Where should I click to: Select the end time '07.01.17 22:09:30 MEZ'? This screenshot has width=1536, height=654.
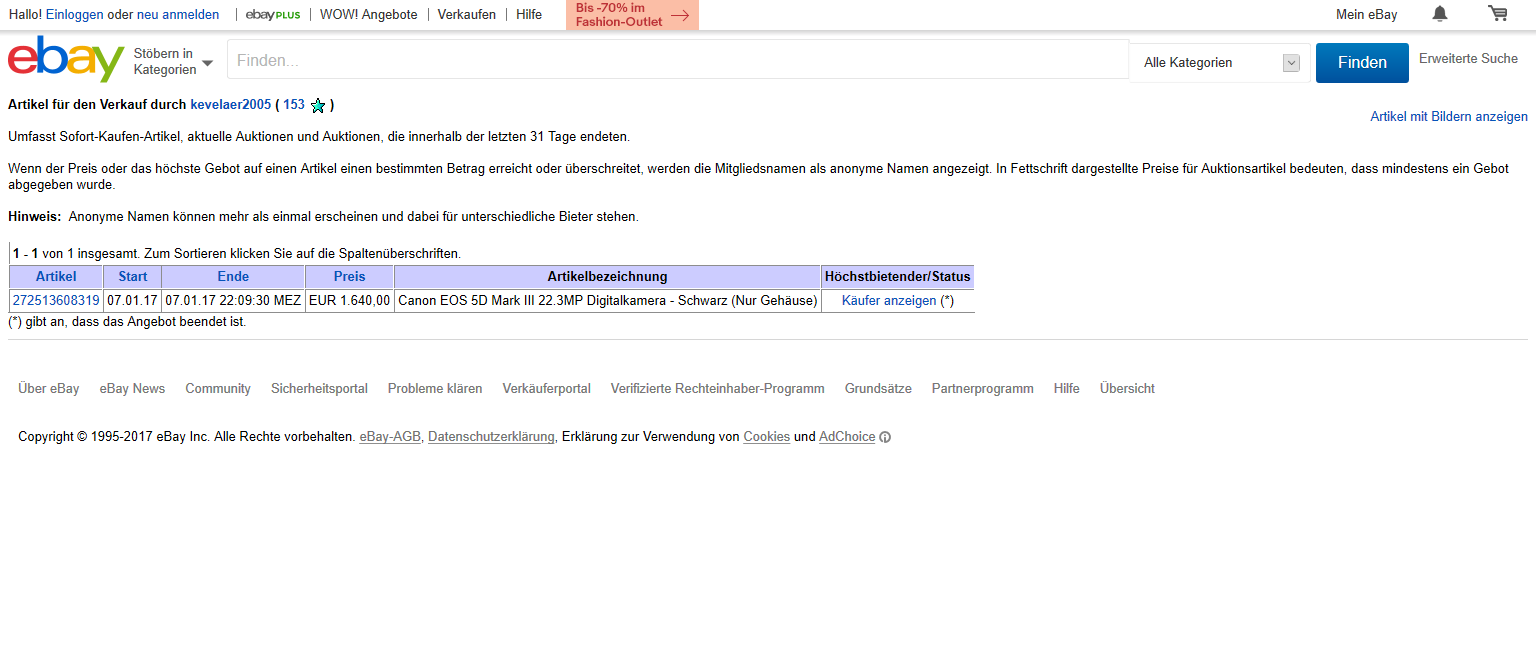(233, 301)
